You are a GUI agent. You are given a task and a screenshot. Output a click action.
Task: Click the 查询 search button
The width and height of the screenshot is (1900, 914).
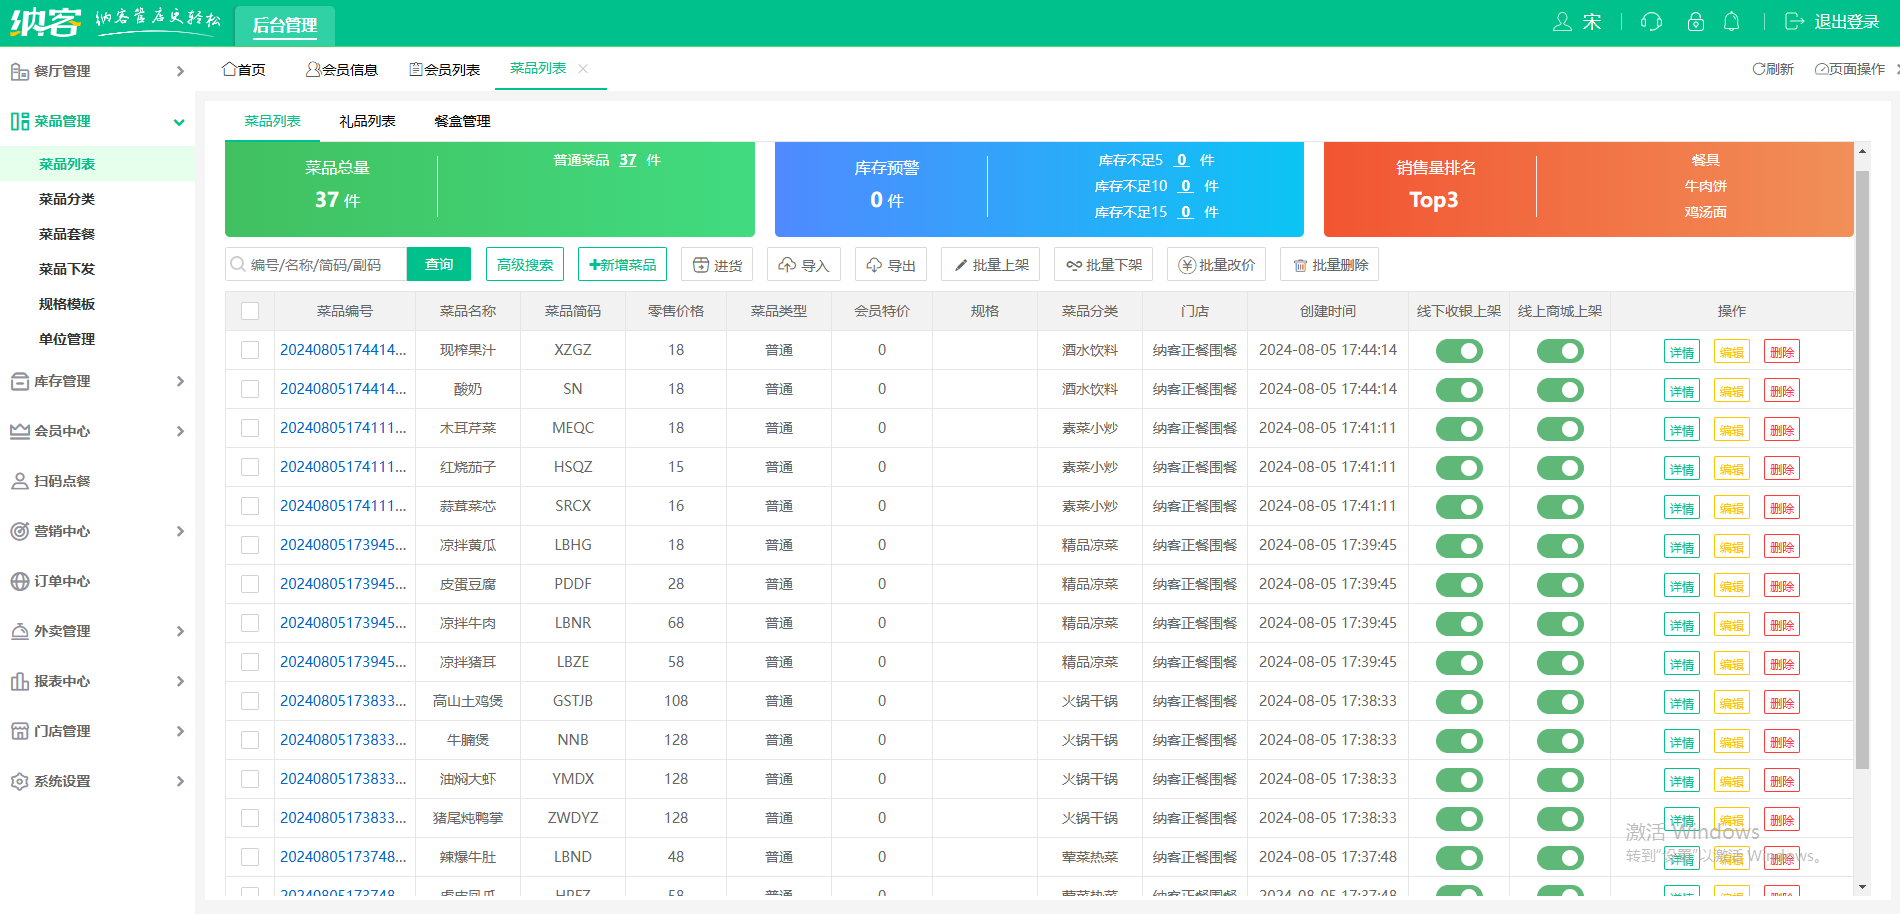pos(439,264)
